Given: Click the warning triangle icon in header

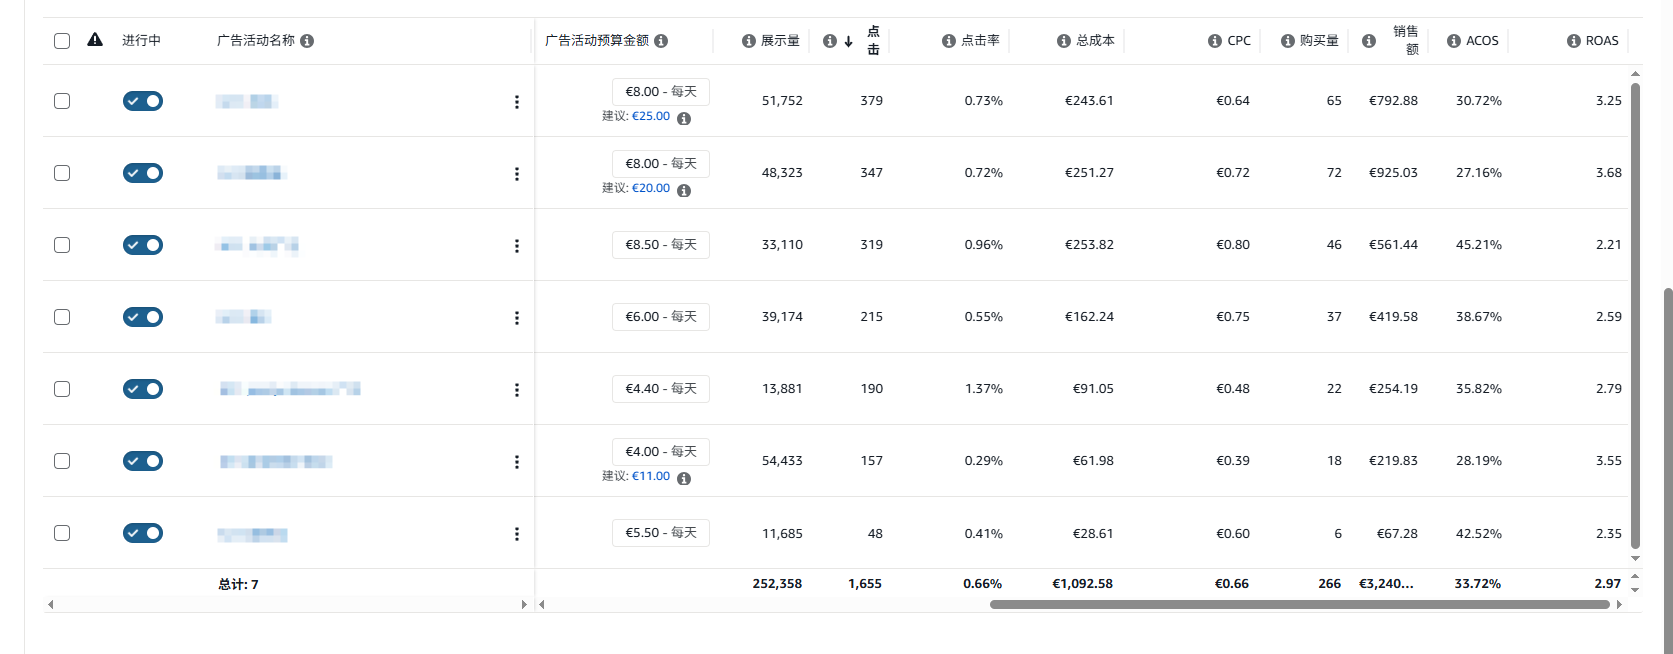Looking at the screenshot, I should click(95, 40).
